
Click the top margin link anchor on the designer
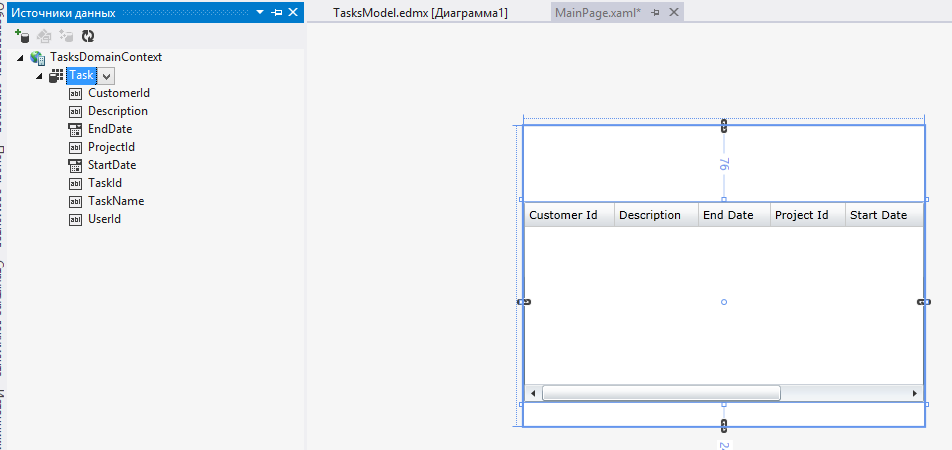pyautogui.click(x=723, y=126)
